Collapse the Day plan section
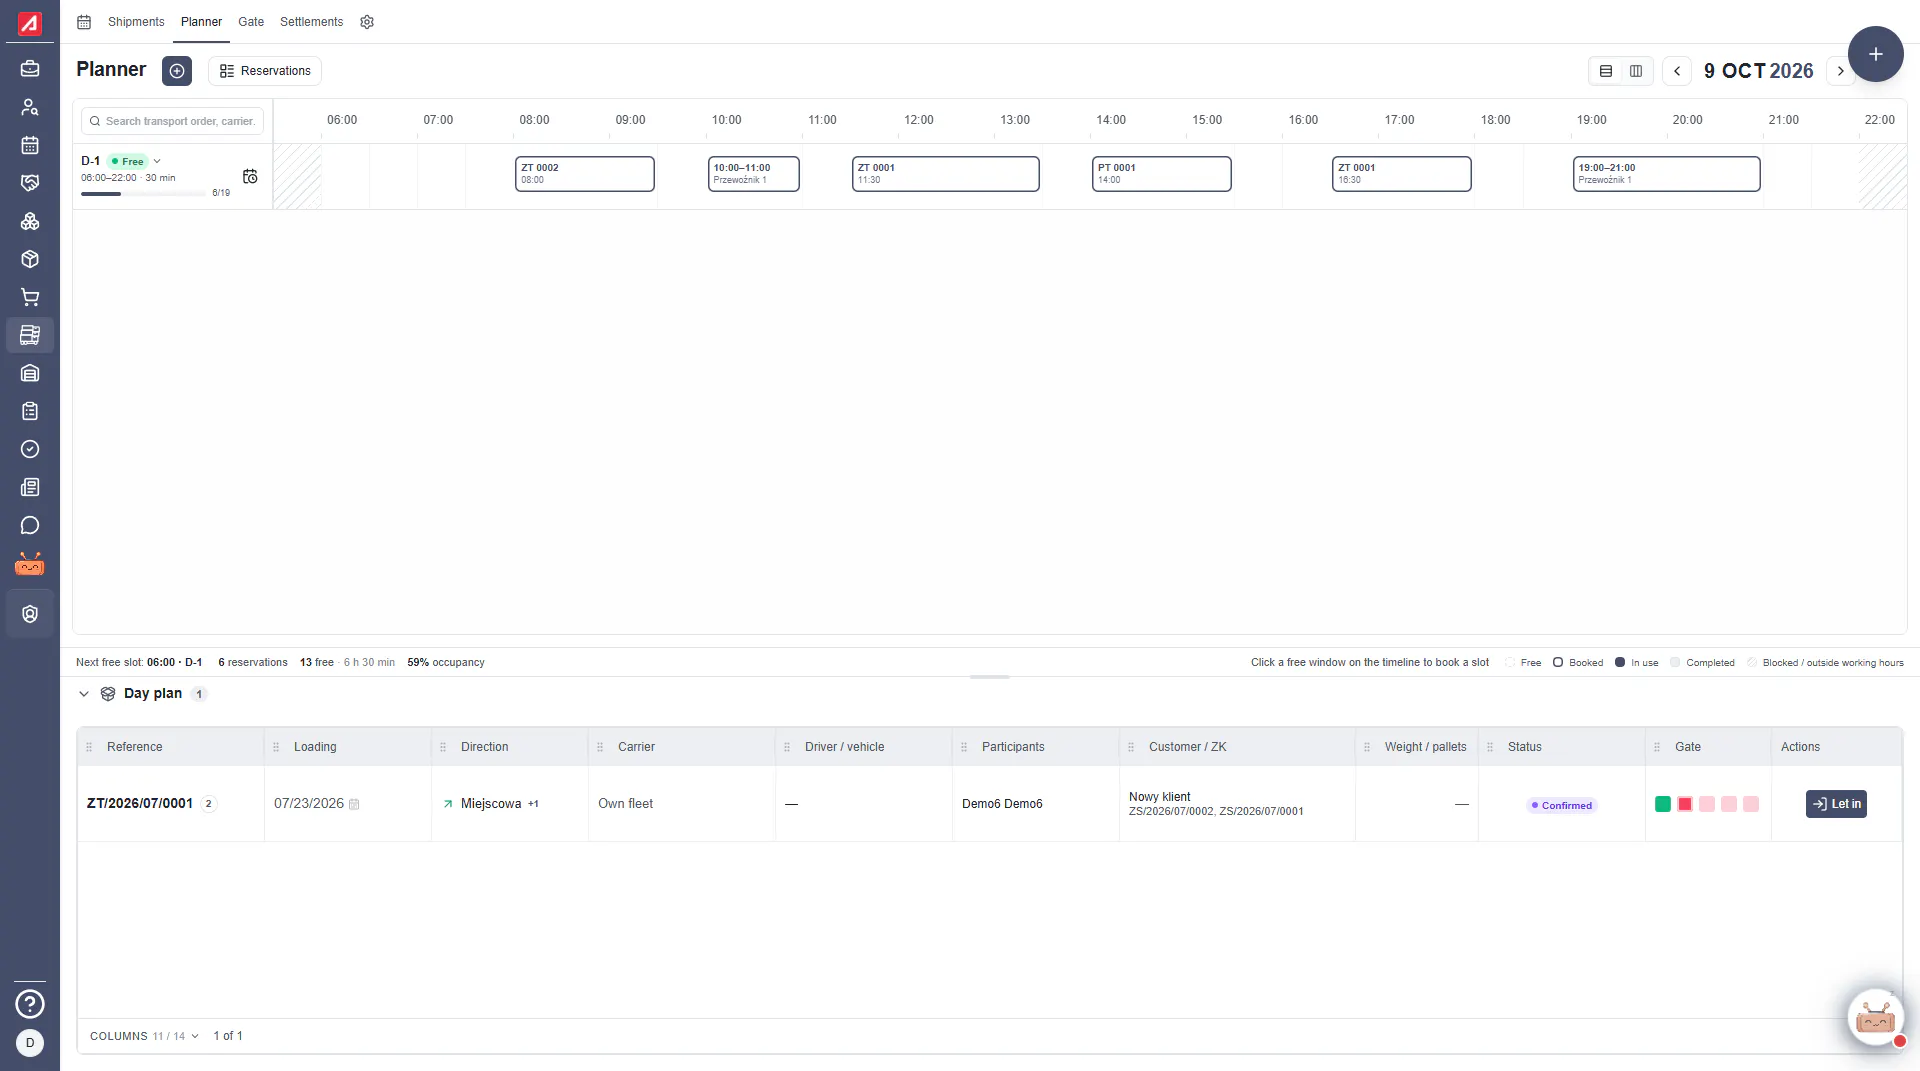 [x=84, y=694]
